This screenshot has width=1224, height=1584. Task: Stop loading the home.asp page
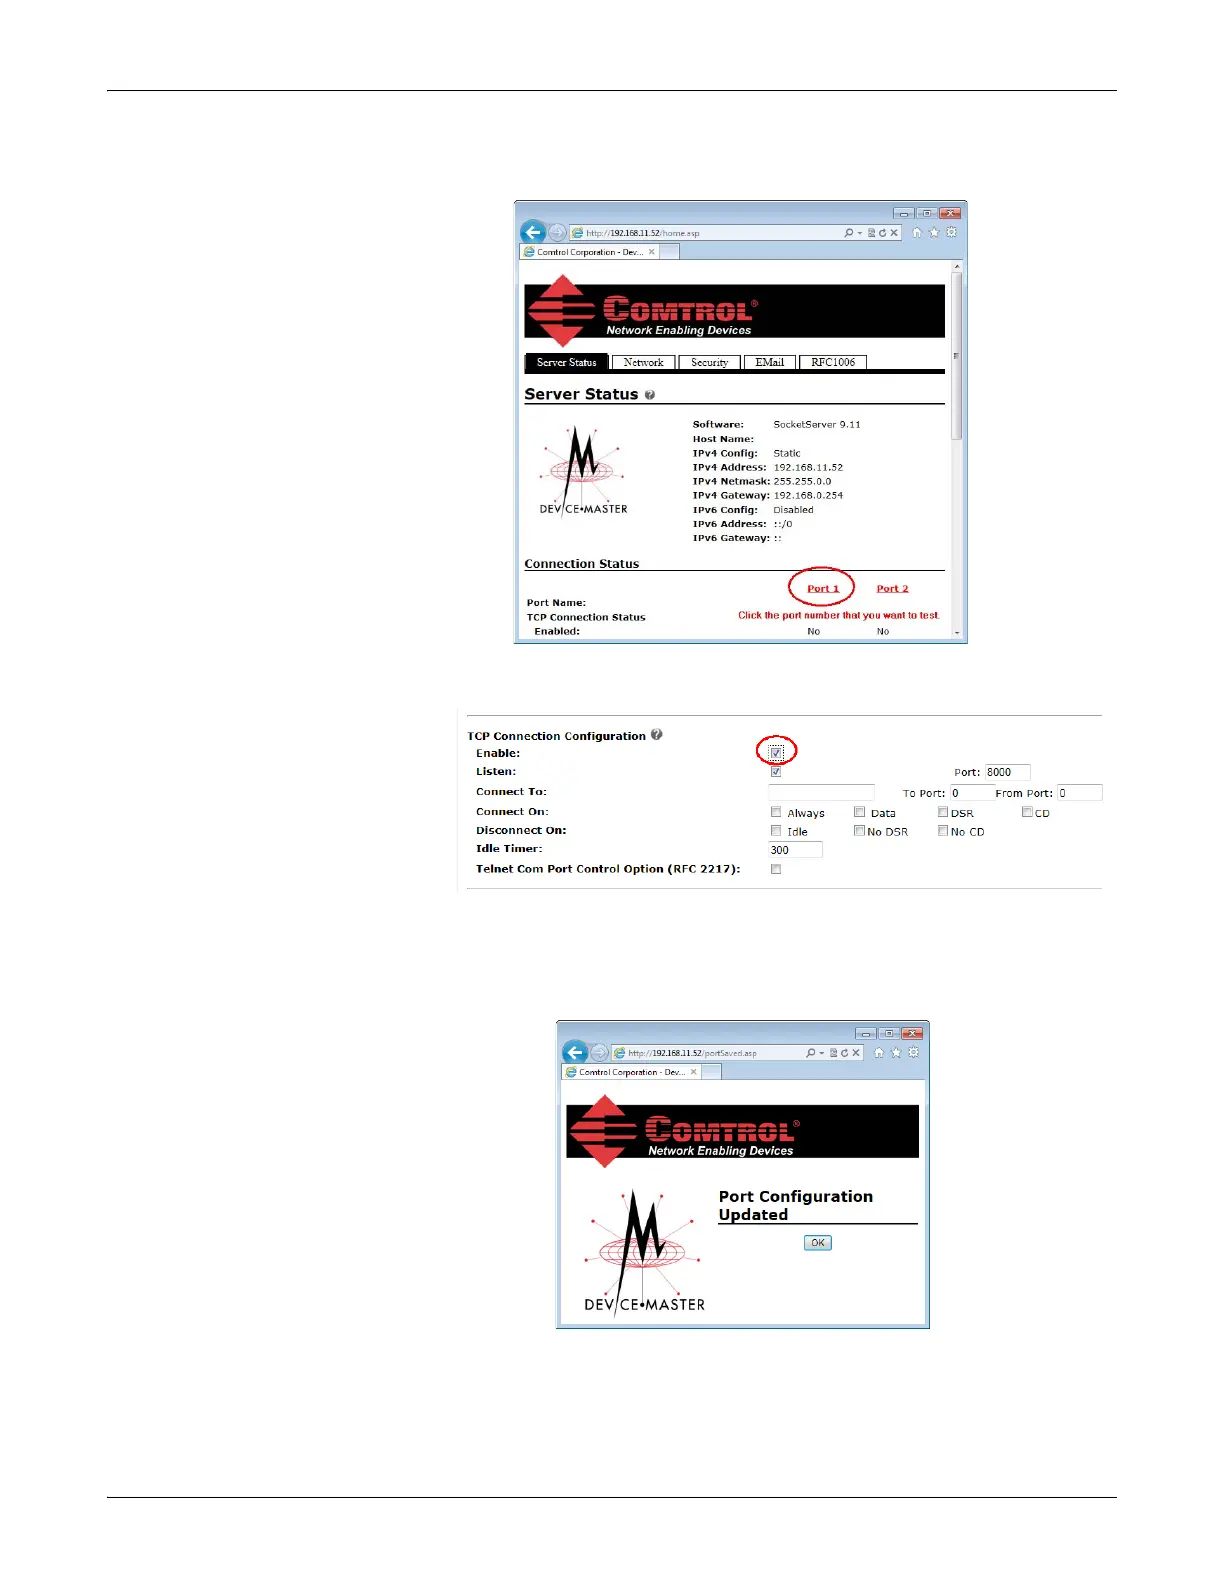[x=894, y=233]
